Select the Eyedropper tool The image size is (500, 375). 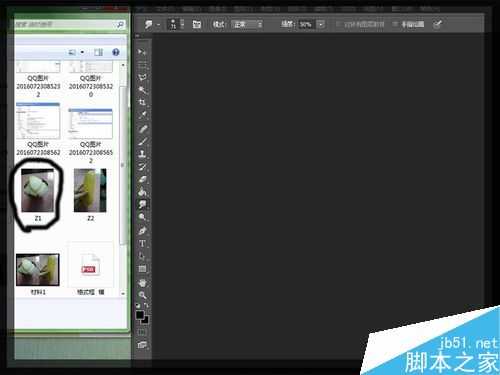click(142, 115)
